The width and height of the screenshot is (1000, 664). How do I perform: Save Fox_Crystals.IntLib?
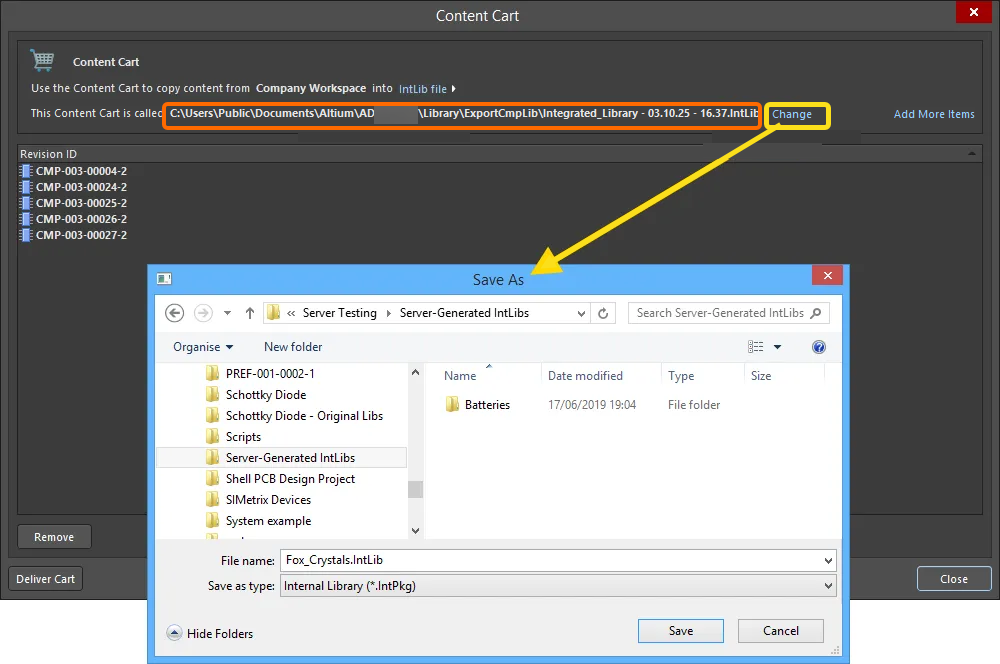(680, 630)
